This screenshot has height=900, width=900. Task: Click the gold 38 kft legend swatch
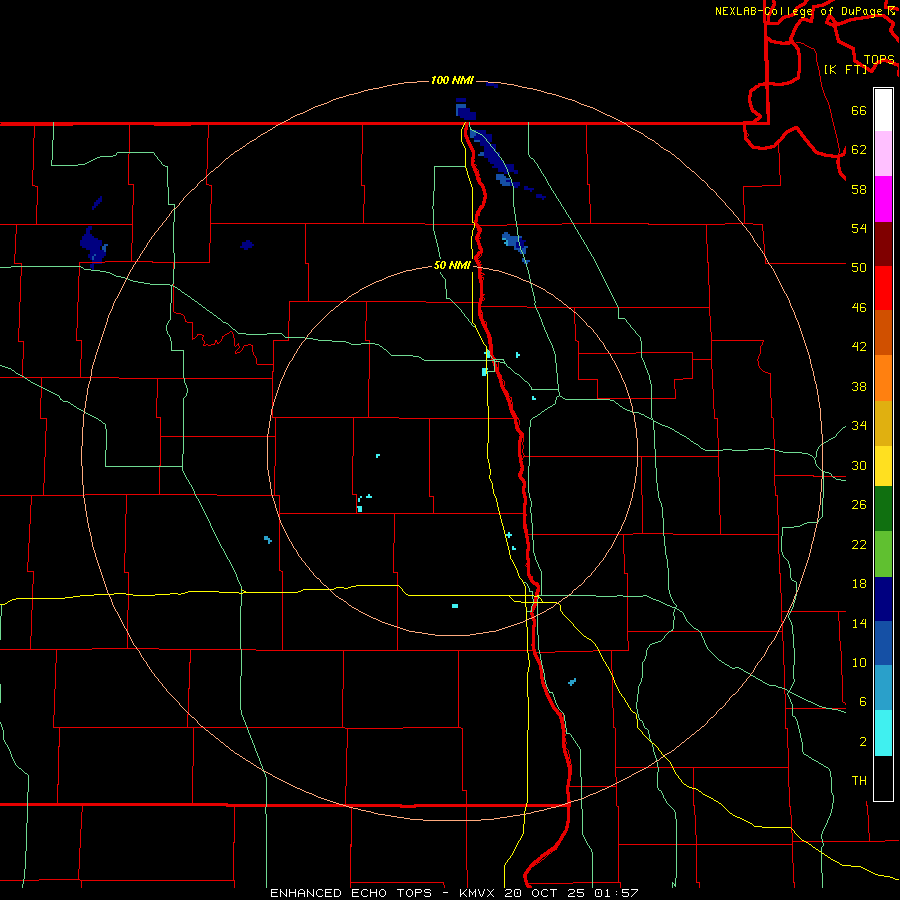pyautogui.click(x=883, y=423)
